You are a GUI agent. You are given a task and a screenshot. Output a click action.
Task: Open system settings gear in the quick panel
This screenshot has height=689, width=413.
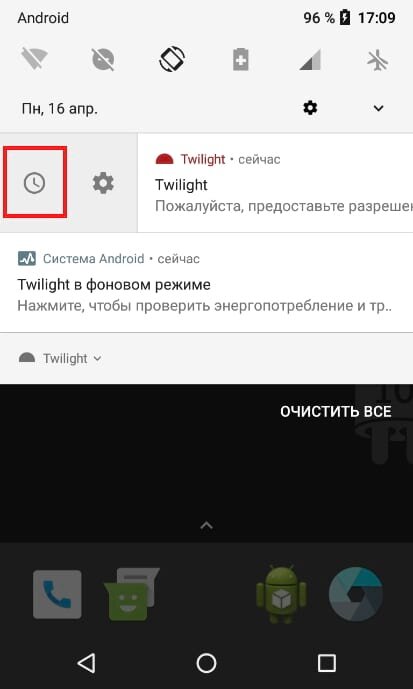point(310,108)
